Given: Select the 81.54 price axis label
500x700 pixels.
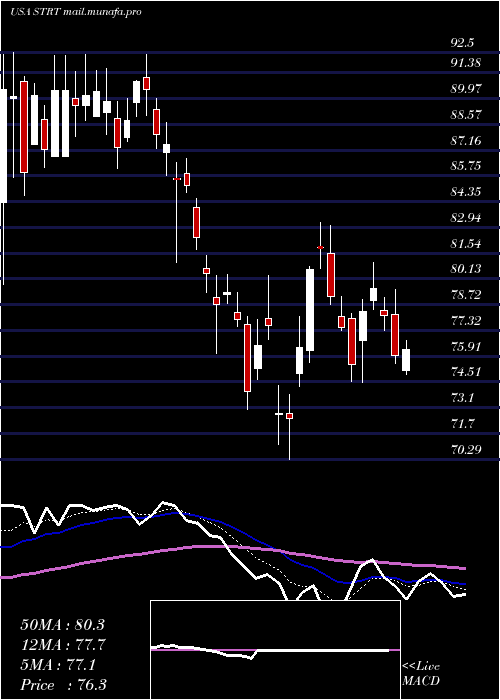Looking at the screenshot, I should pyautogui.click(x=465, y=244).
